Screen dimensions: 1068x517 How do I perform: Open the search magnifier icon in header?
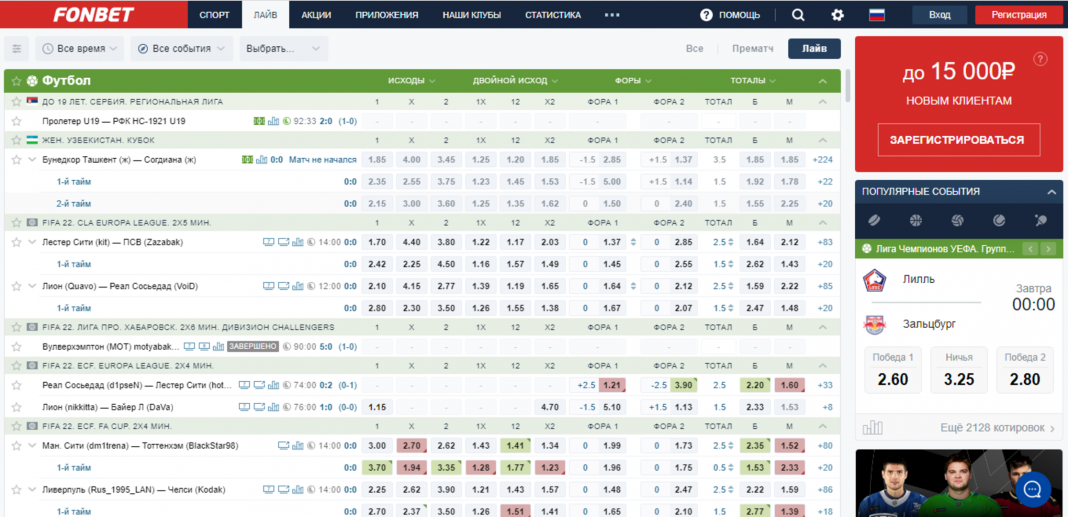[797, 15]
